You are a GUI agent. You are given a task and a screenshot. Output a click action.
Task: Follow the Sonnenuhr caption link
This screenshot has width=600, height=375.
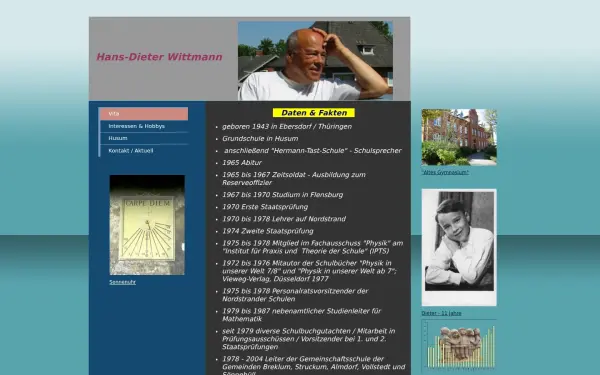tap(122, 282)
